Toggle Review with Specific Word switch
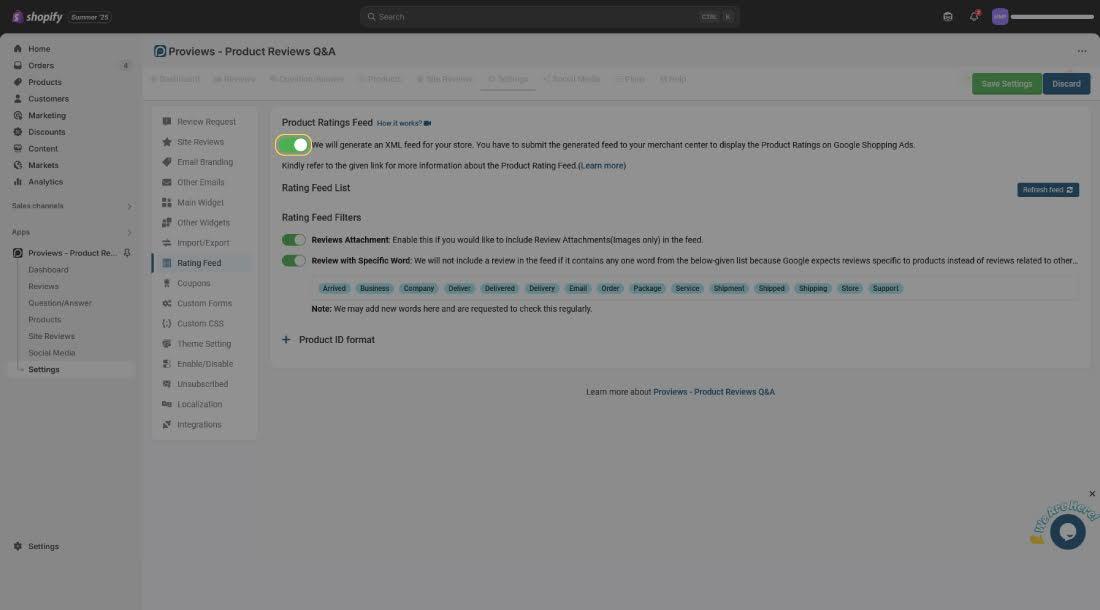Image resolution: width=1100 pixels, height=610 pixels. point(294,261)
